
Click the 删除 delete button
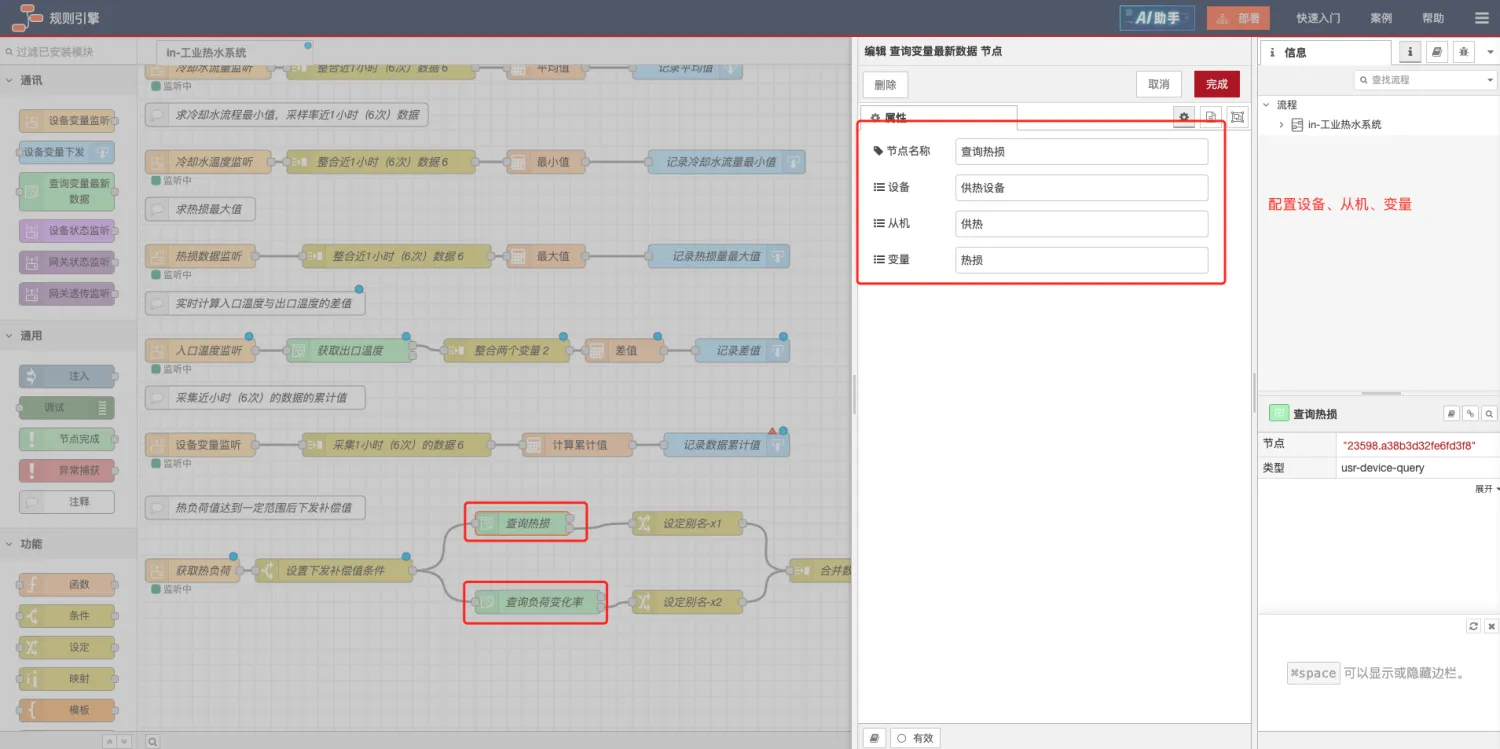coord(885,84)
